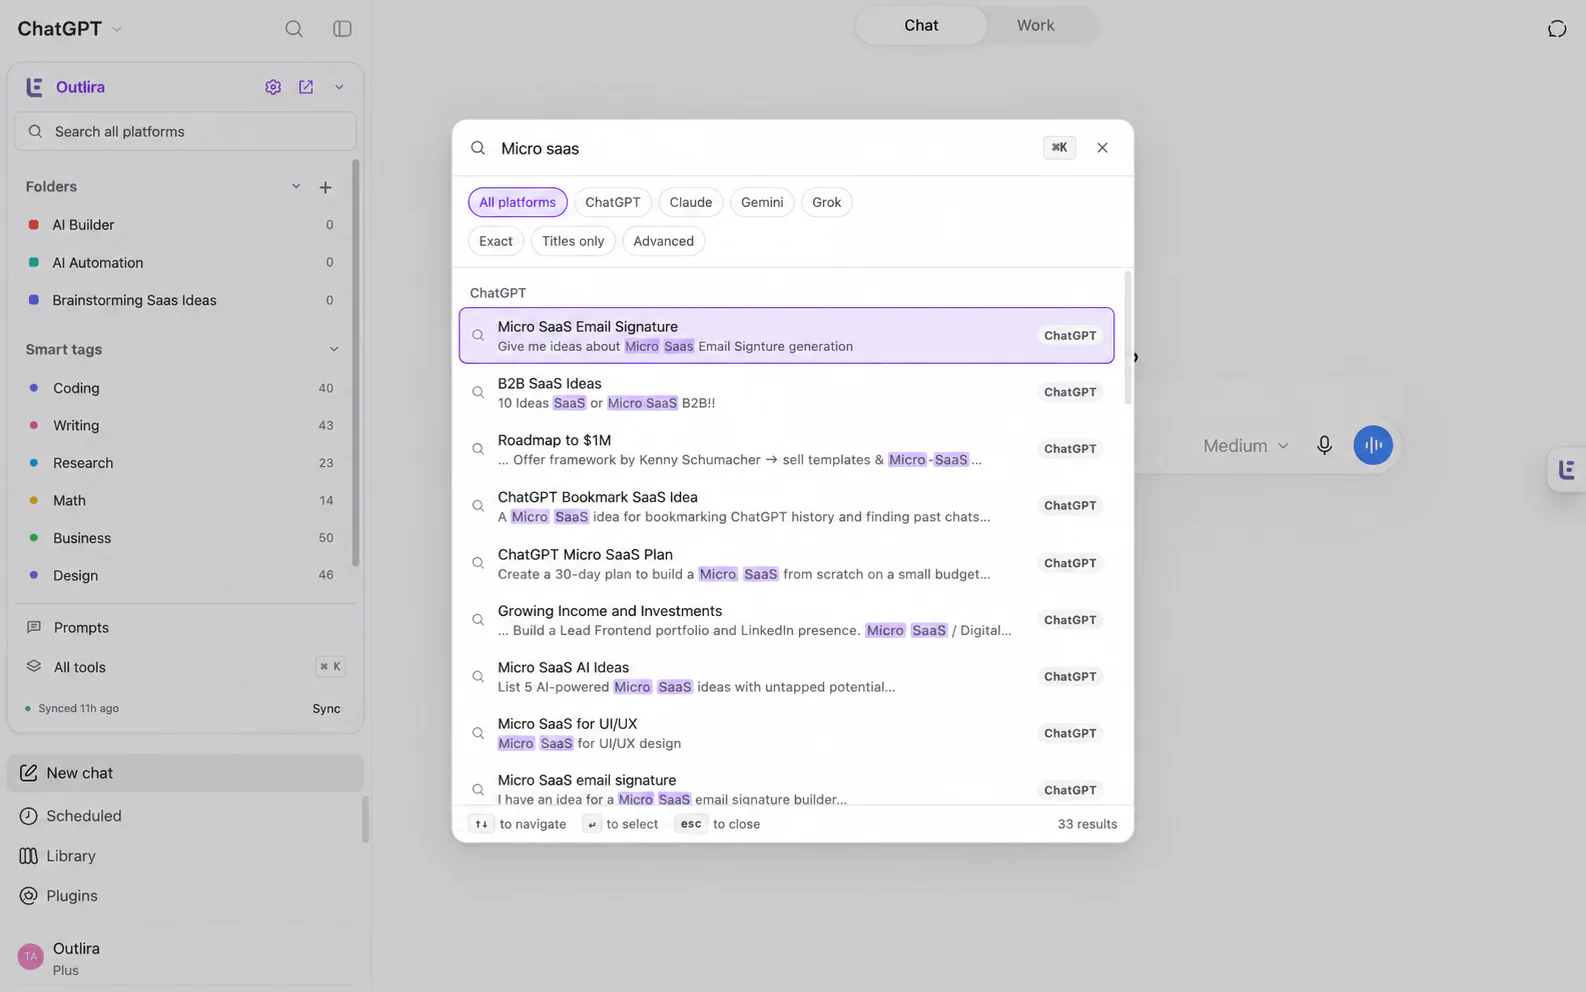The height and width of the screenshot is (992, 1586).
Task: Toggle the Advanced search filter
Action: 663,241
